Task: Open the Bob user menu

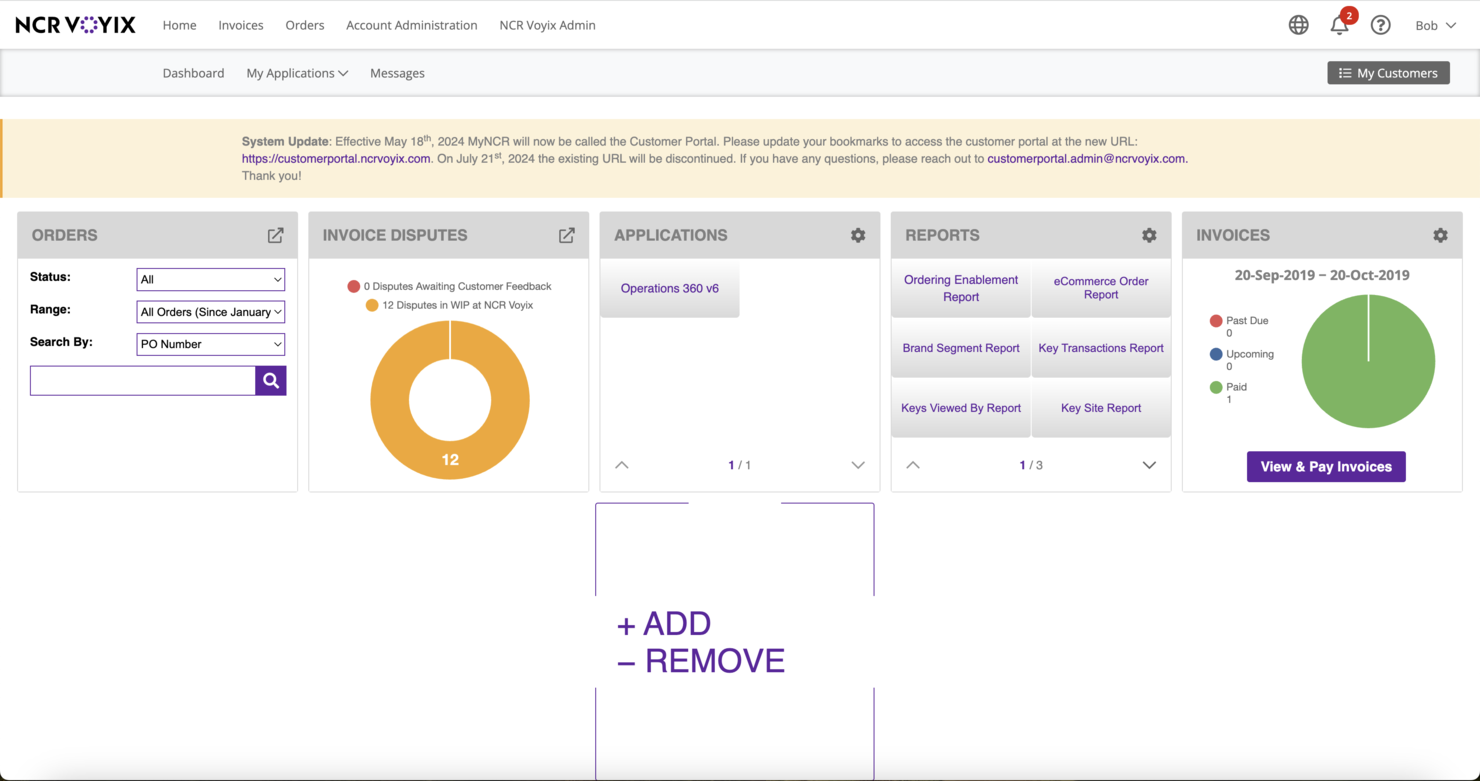Action: 1435,25
